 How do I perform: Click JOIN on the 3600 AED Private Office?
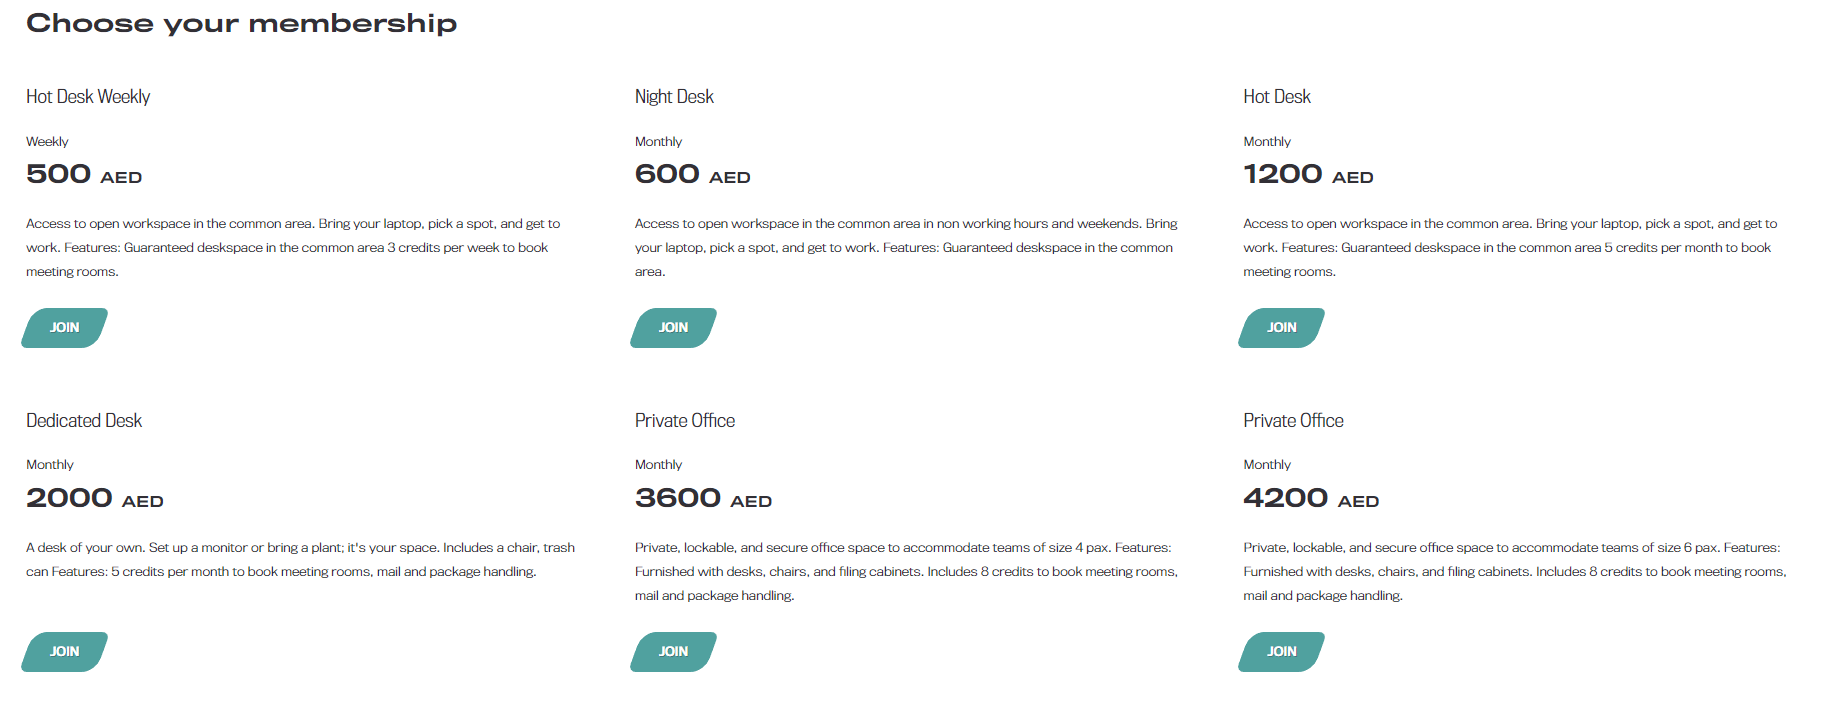tap(672, 651)
